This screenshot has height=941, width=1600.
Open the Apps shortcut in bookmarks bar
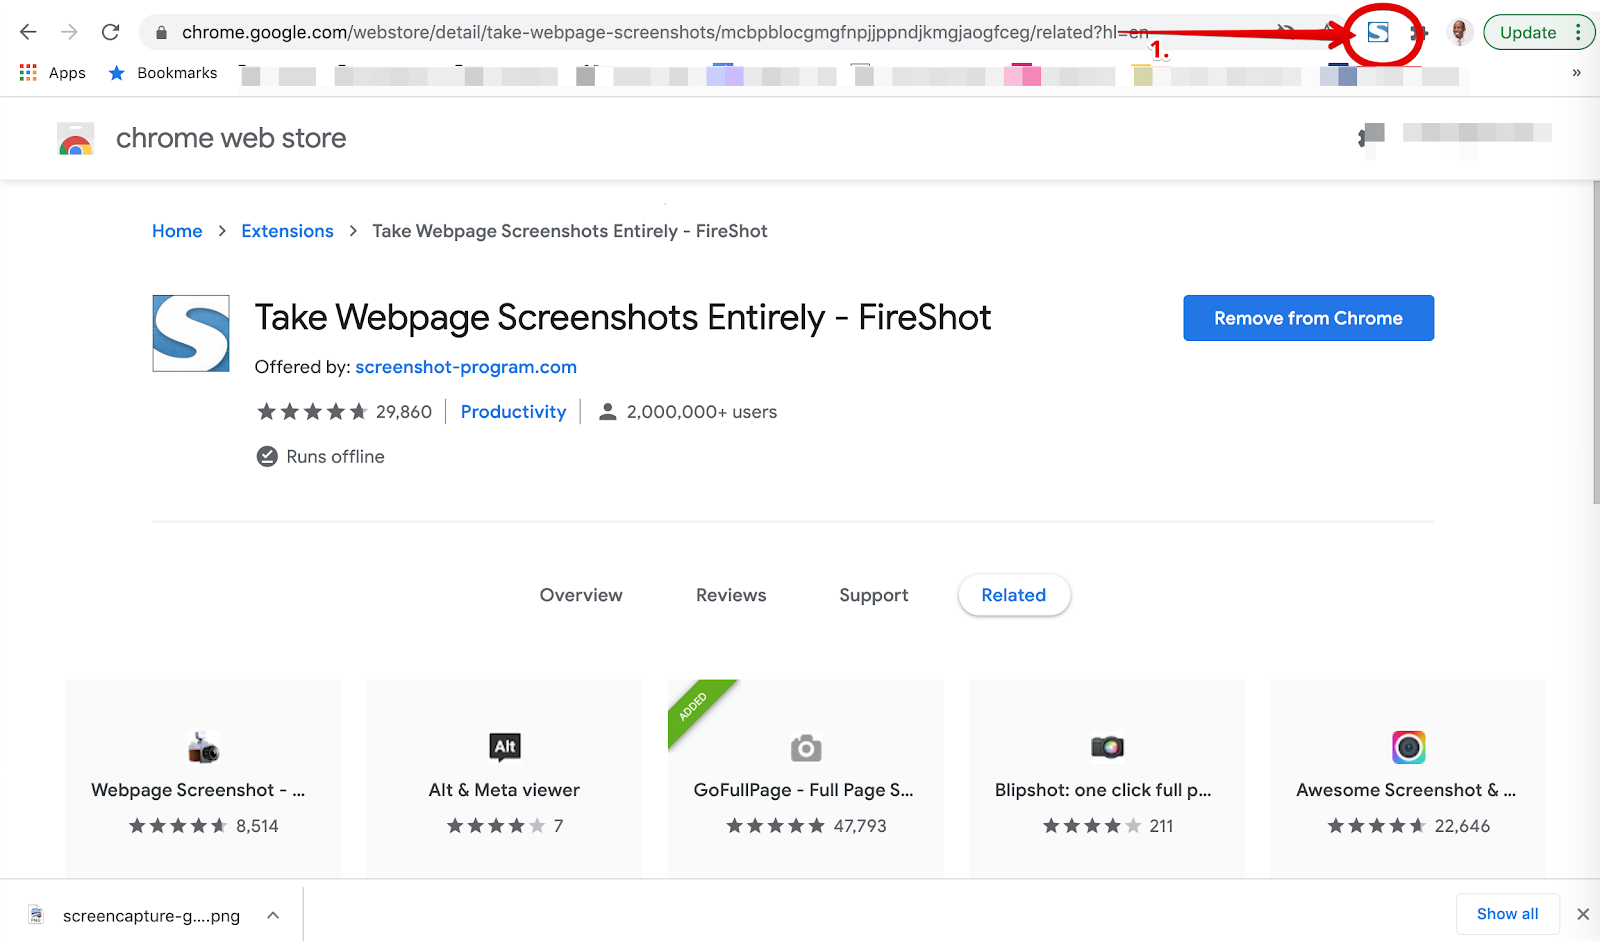coord(52,73)
